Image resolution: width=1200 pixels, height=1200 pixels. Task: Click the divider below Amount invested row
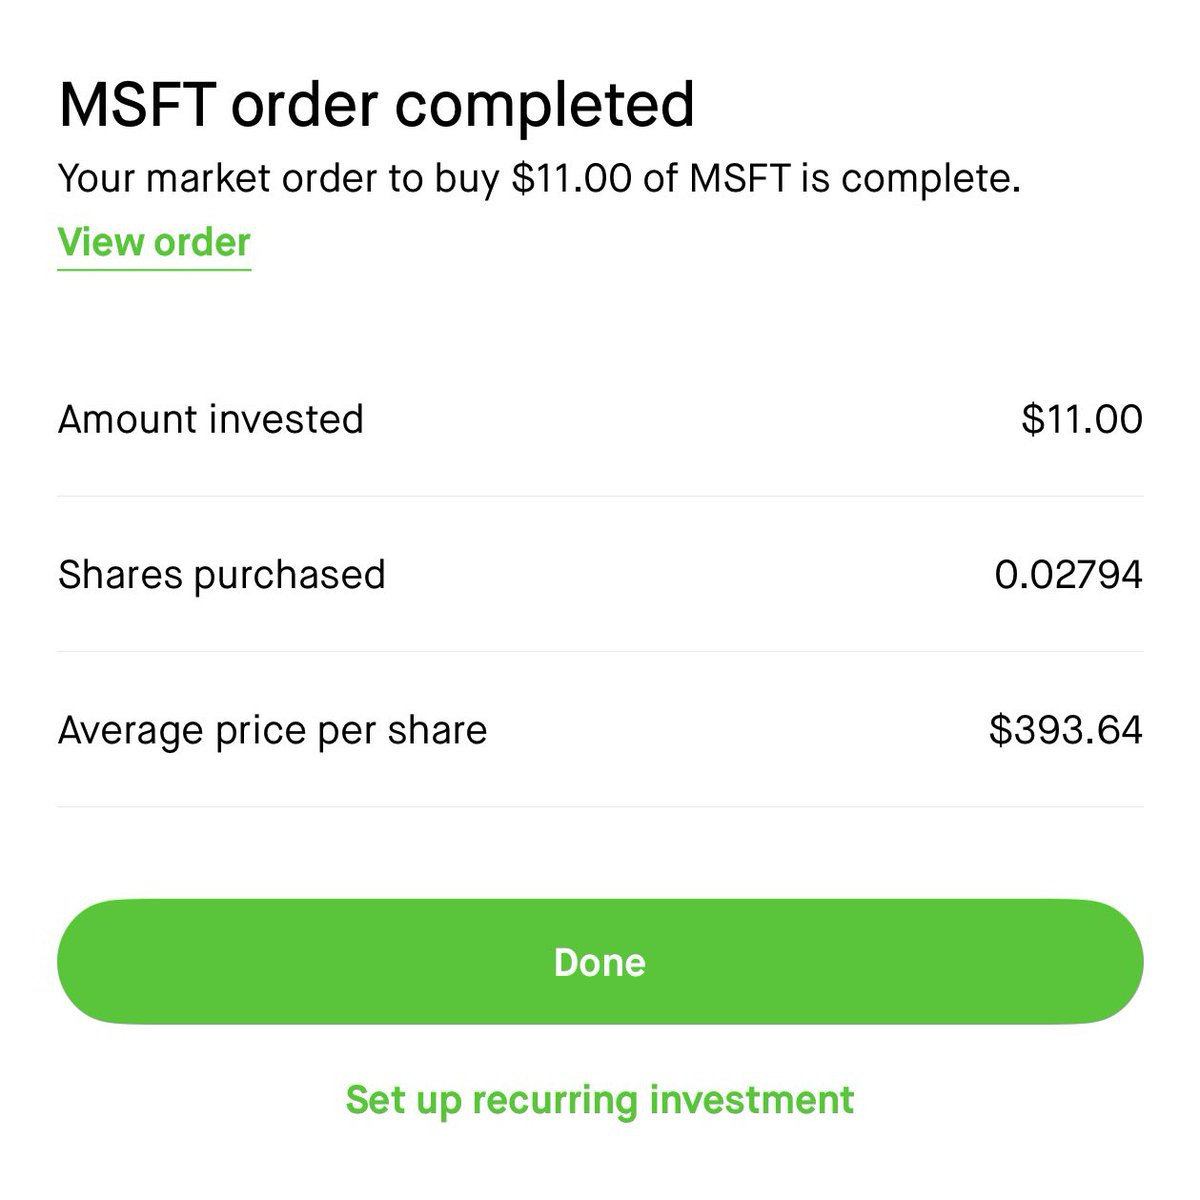coord(600,496)
